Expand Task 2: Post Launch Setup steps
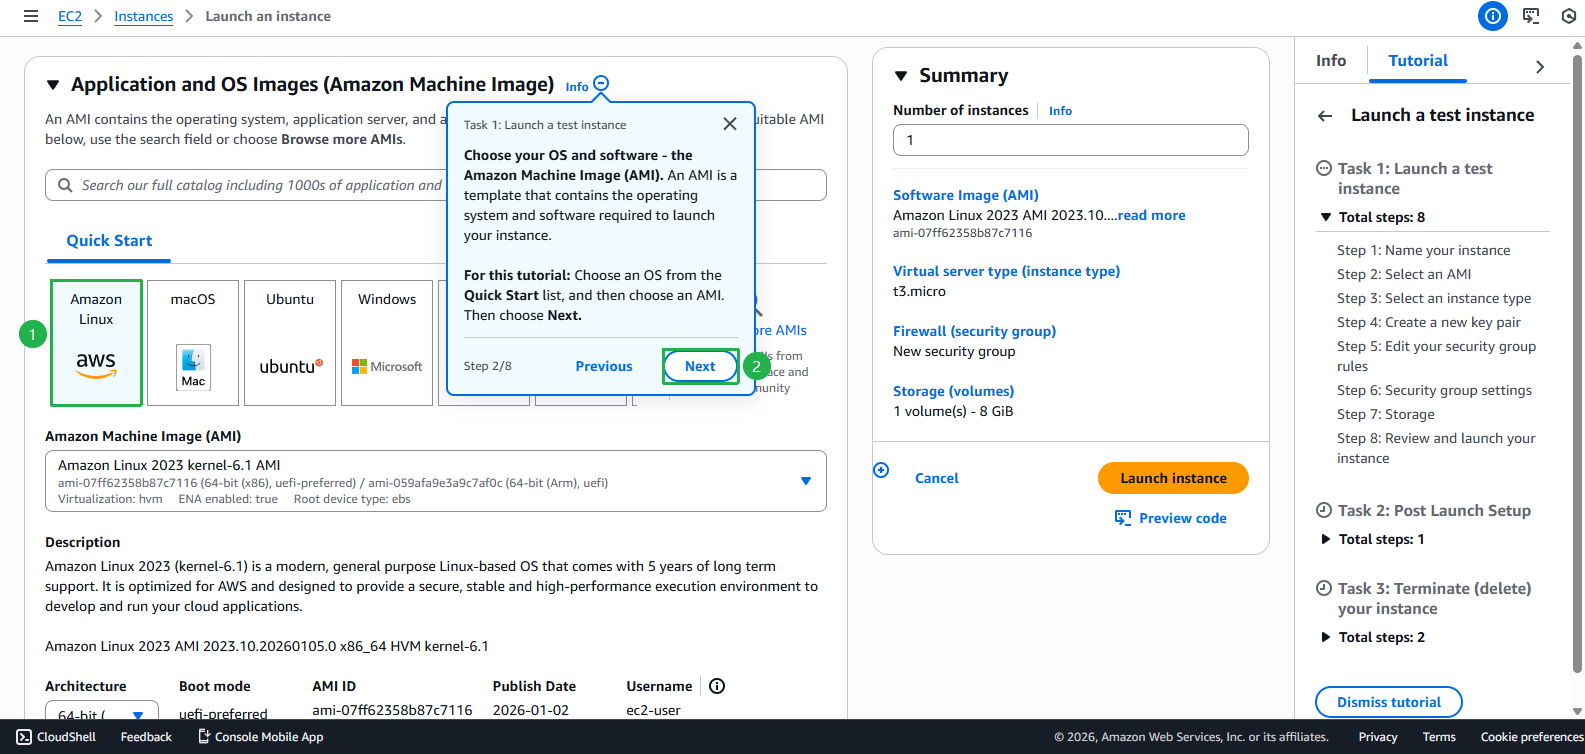 point(1326,539)
